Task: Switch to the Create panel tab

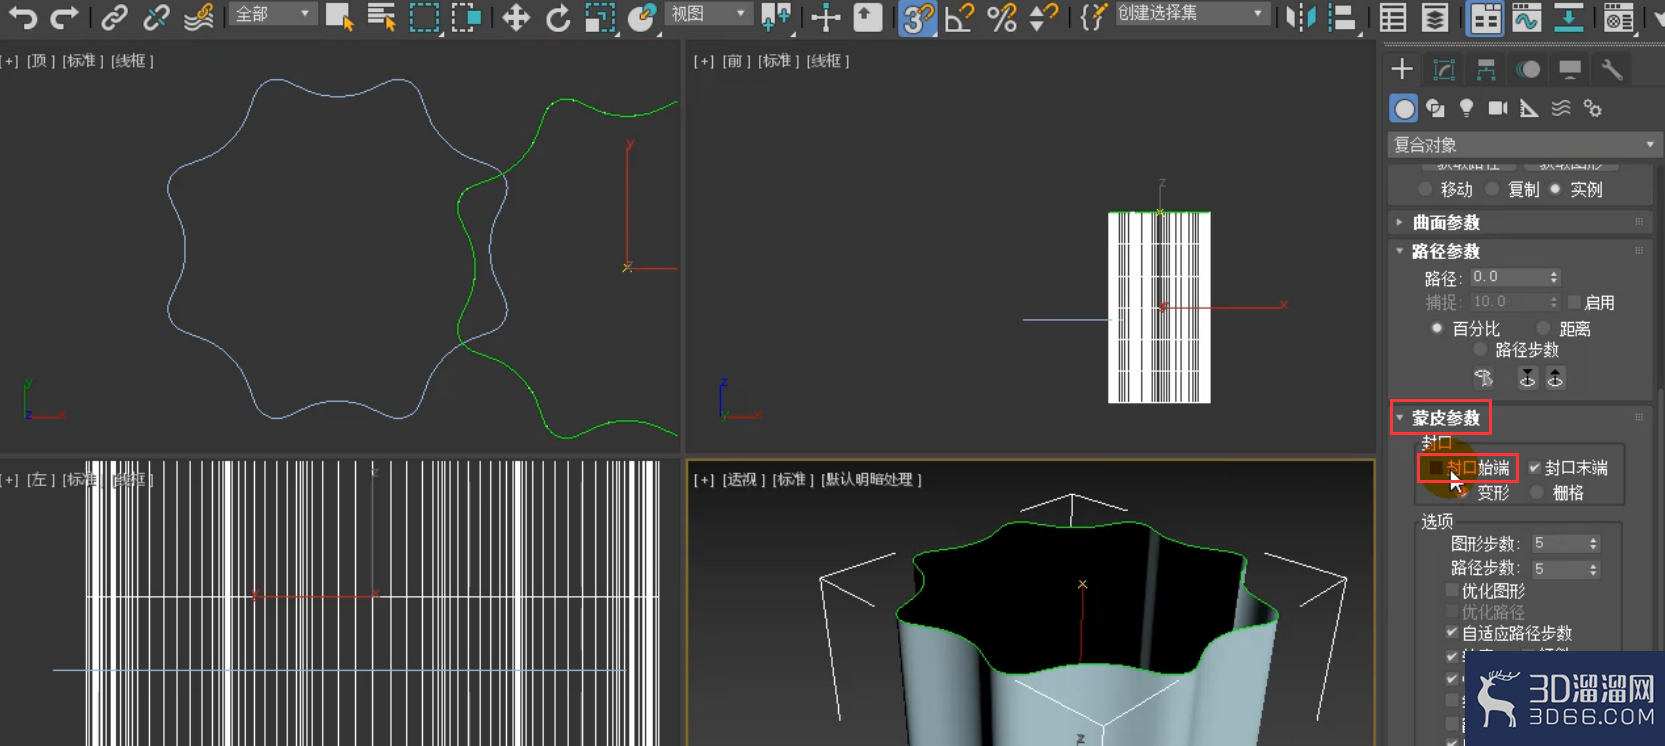Action: tap(1402, 69)
